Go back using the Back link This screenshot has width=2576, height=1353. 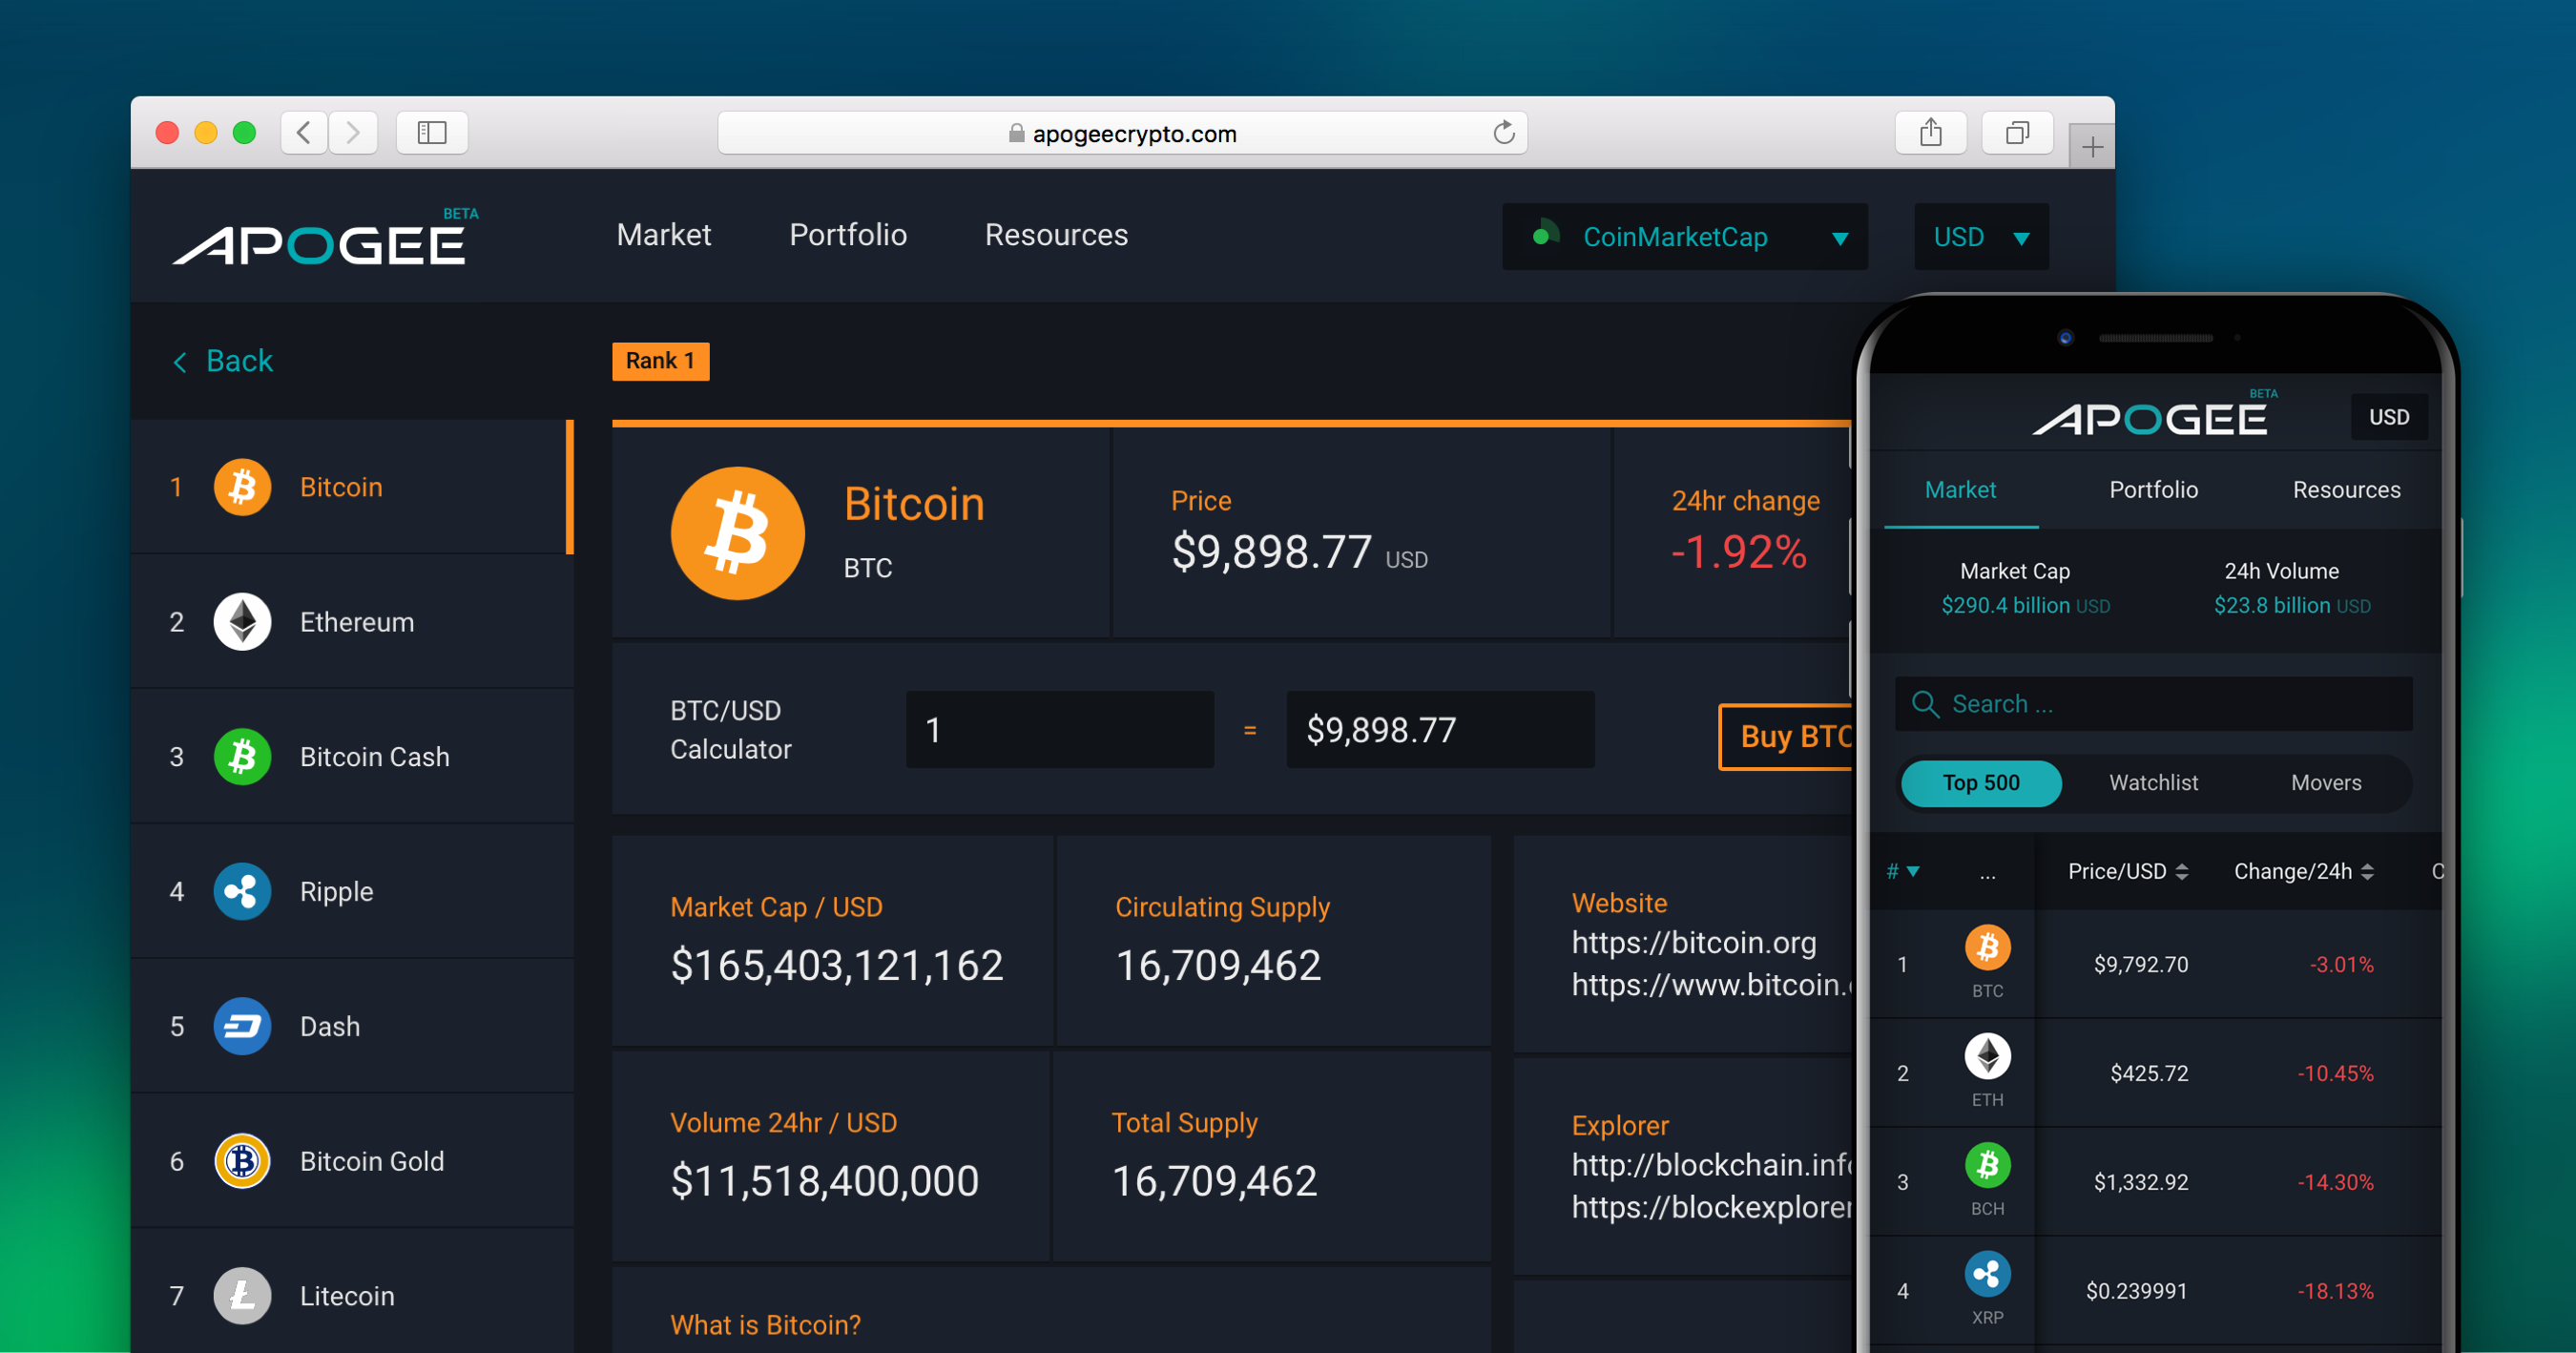pyautogui.click(x=223, y=361)
